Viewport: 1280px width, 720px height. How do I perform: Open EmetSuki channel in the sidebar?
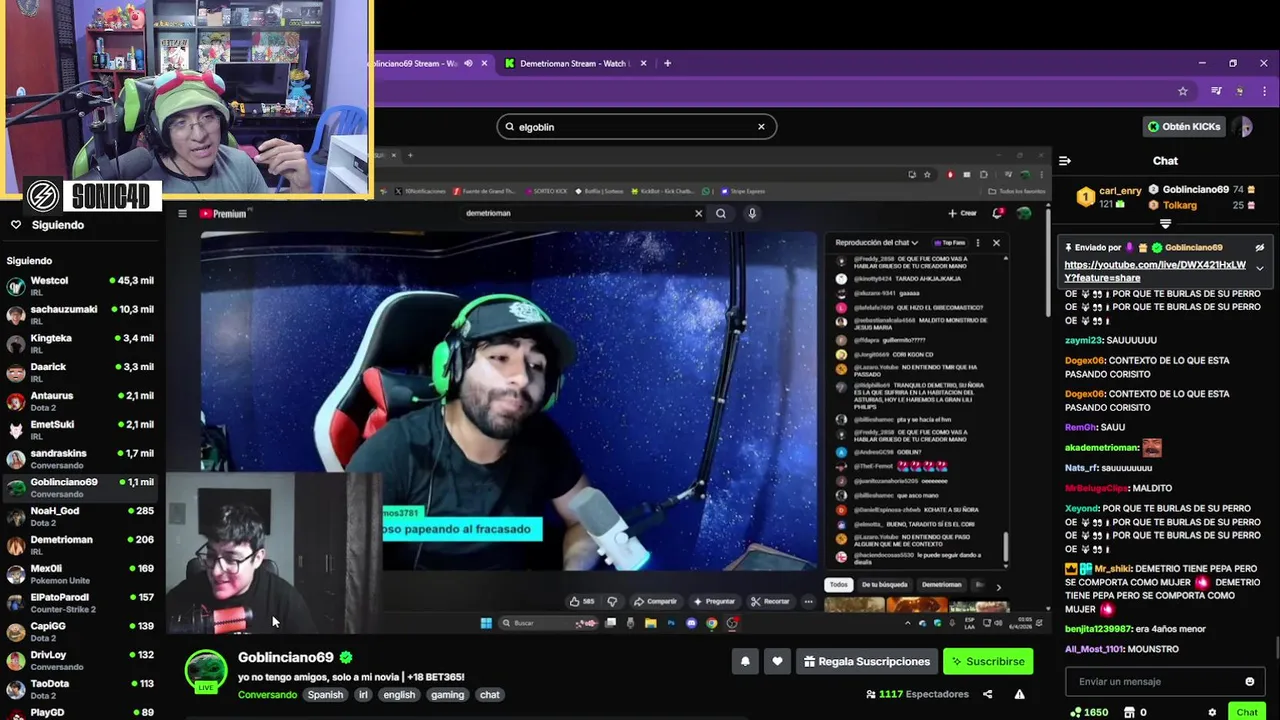click(81, 430)
